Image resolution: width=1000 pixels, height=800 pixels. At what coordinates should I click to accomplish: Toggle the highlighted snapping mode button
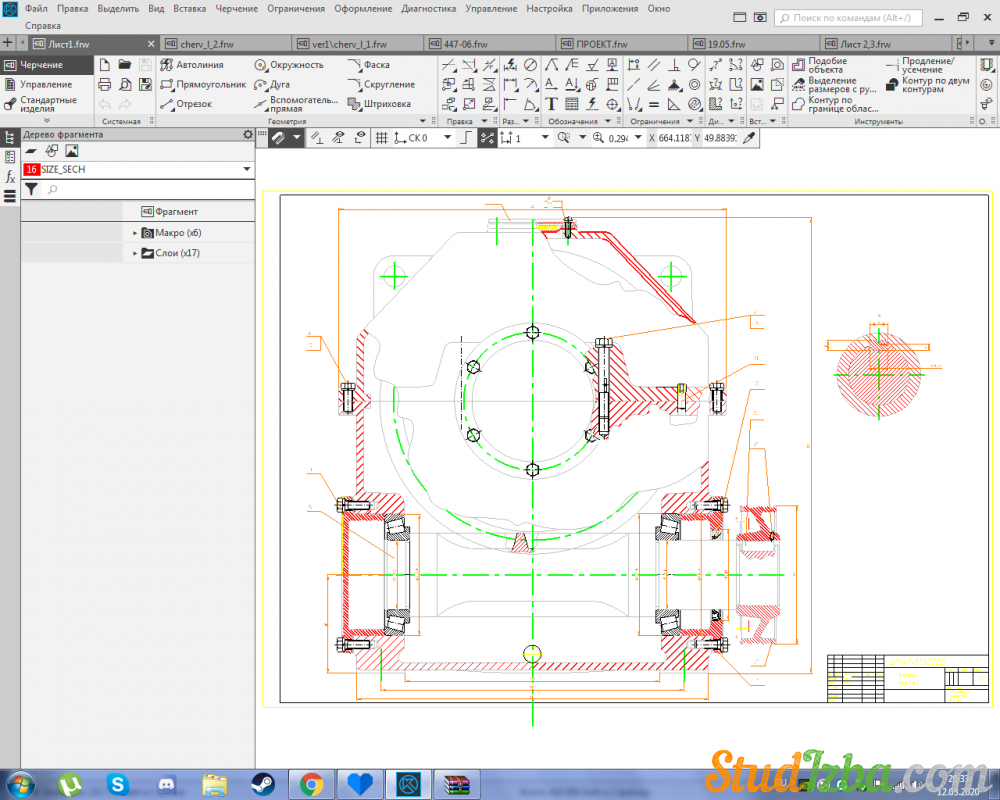[487, 138]
